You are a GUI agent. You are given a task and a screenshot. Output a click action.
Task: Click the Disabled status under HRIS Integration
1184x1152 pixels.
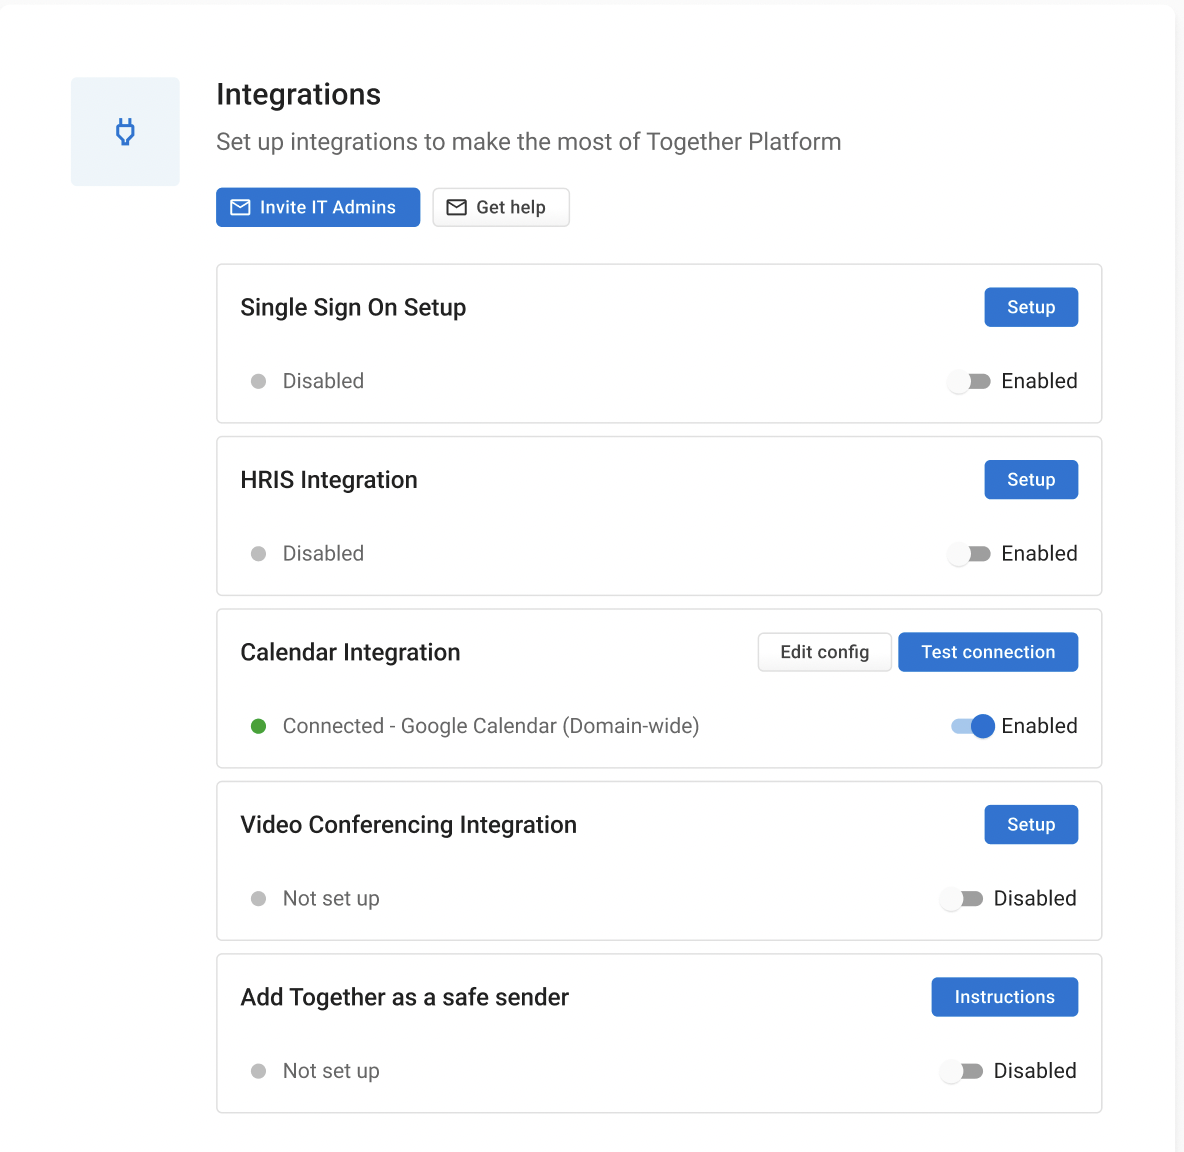coord(323,553)
